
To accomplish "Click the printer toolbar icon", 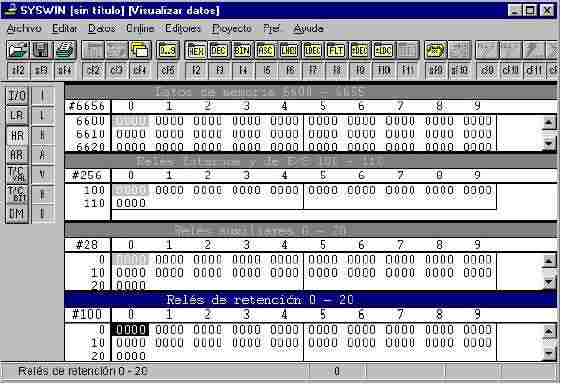I will (x=65, y=50).
